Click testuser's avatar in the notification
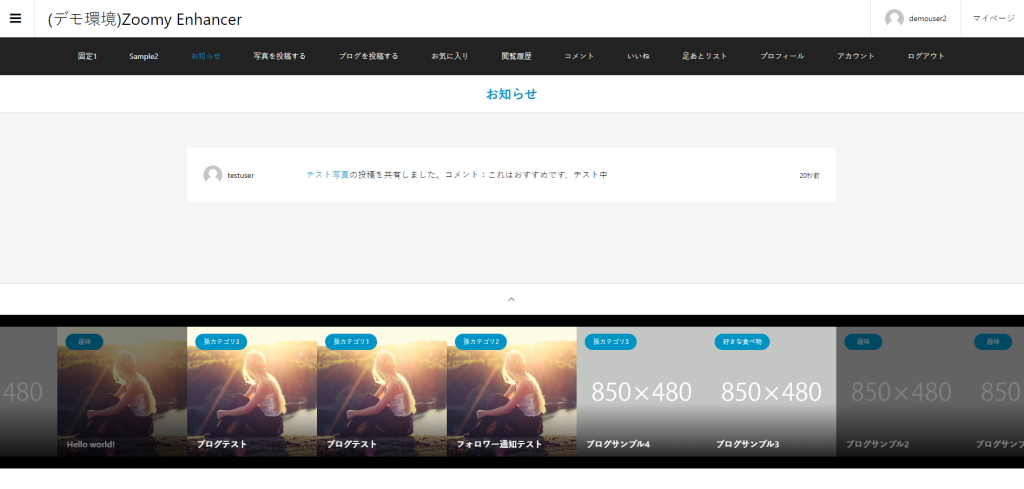Image resolution: width=1024 pixels, height=489 pixels. (x=212, y=175)
